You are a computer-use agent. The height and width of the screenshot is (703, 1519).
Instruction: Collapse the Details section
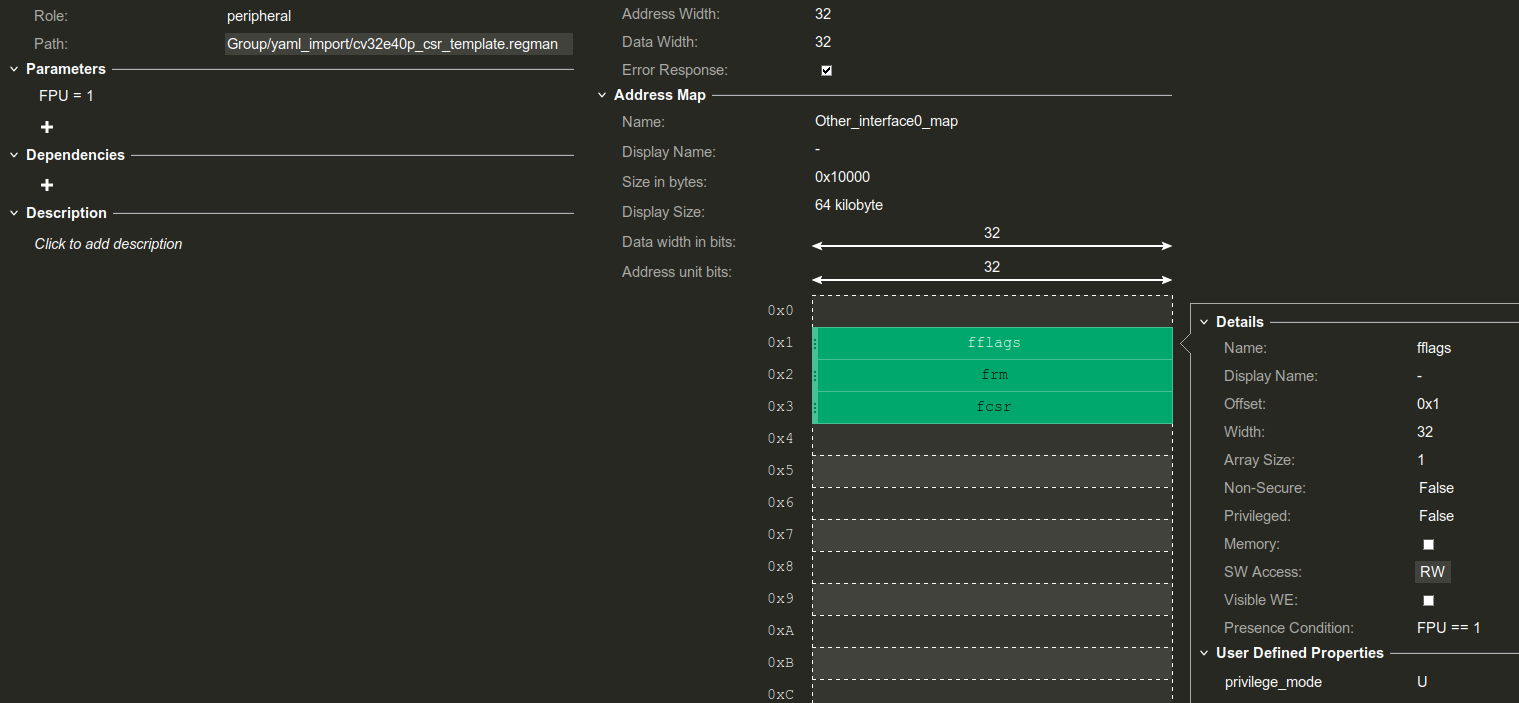point(1204,322)
